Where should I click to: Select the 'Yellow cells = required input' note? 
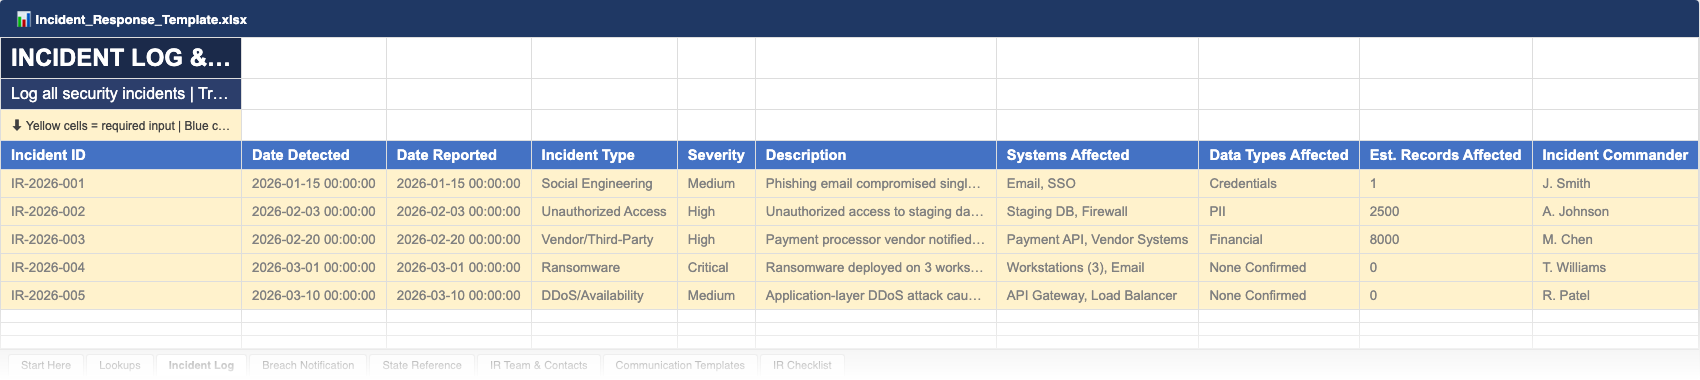pos(121,126)
